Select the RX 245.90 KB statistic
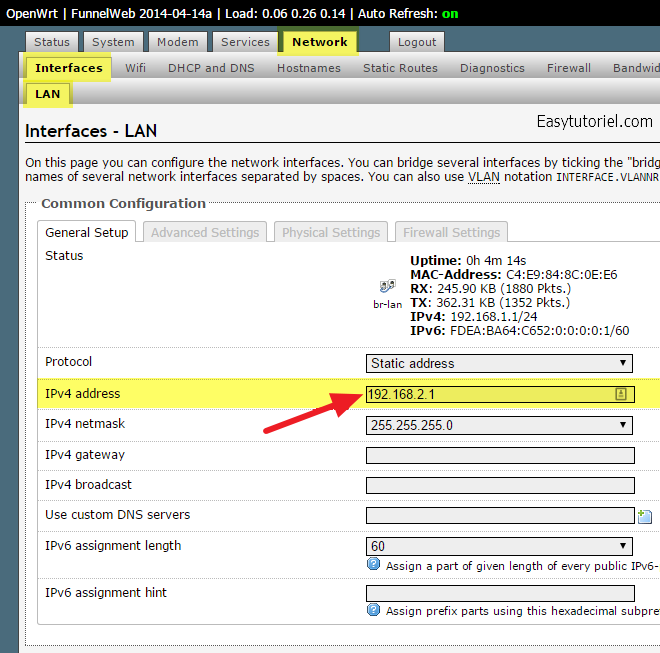This screenshot has height=653, width=660. coord(491,288)
